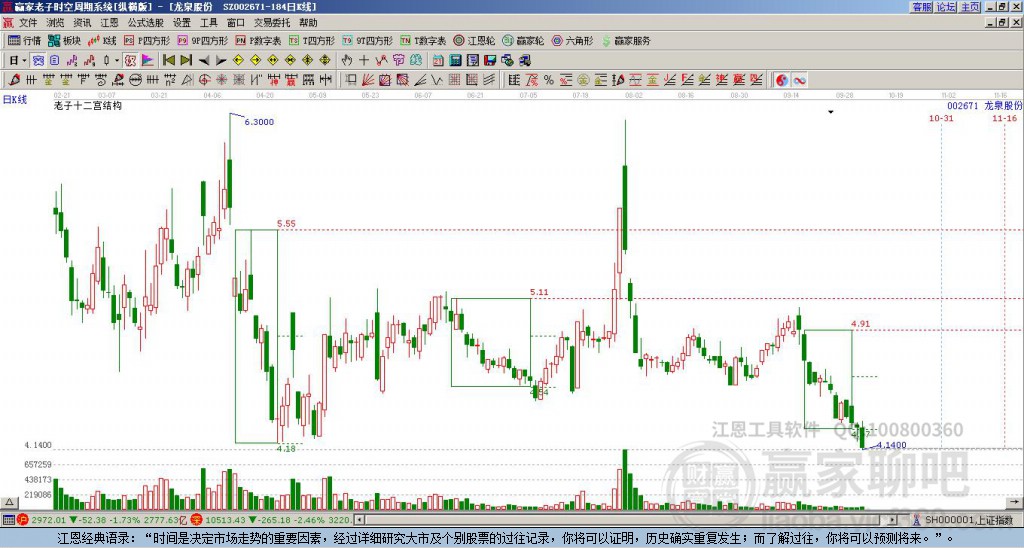The height and width of the screenshot is (548, 1024).
Task: Click the 002671 龙泉股份 stock label
Action: (x=985, y=105)
